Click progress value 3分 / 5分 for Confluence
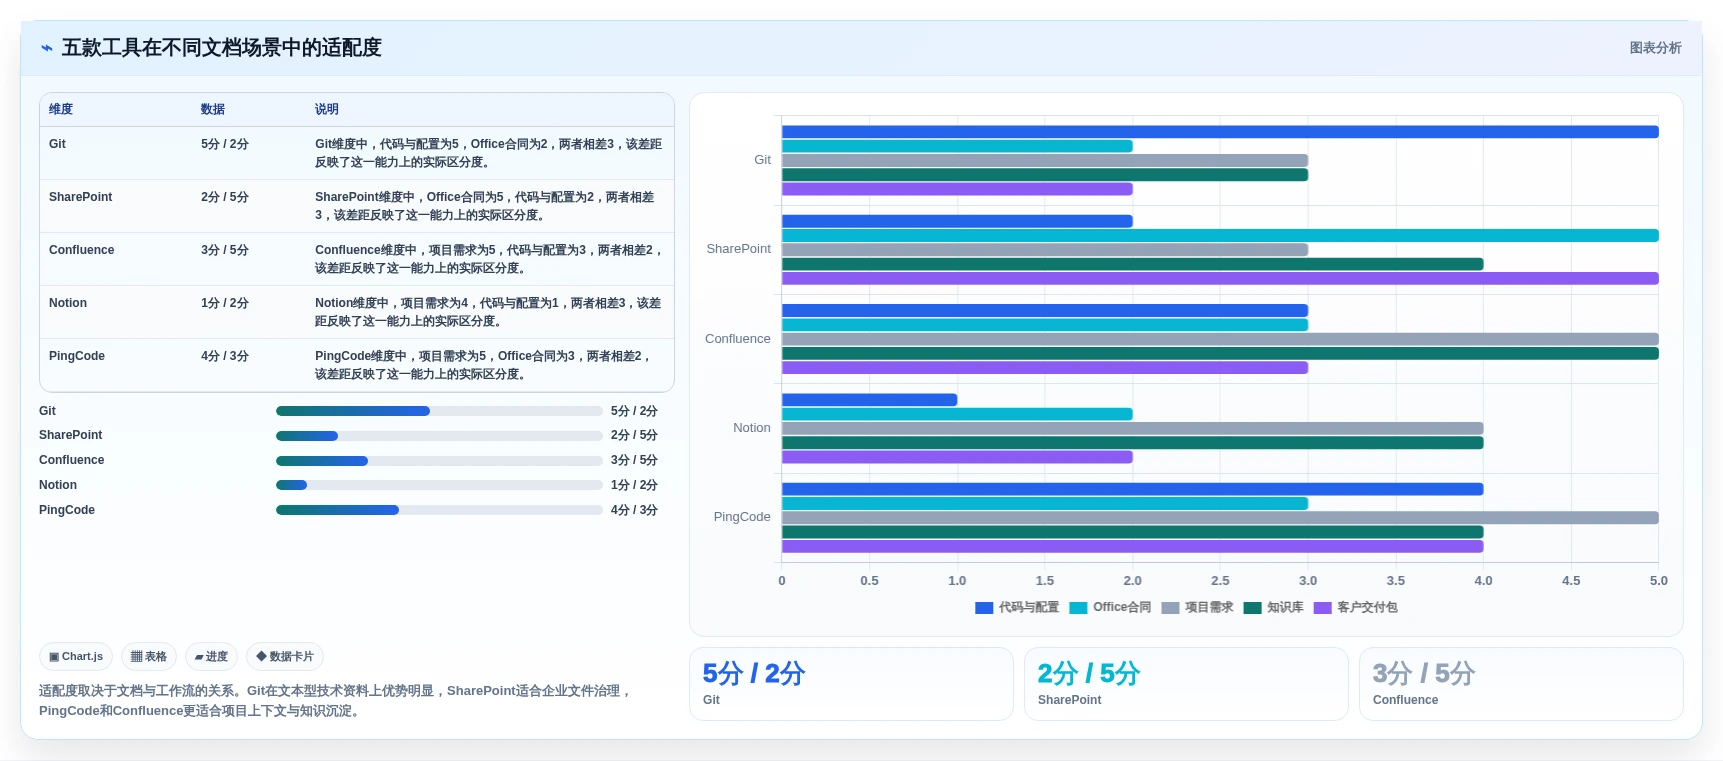The image size is (1723, 761). (634, 460)
